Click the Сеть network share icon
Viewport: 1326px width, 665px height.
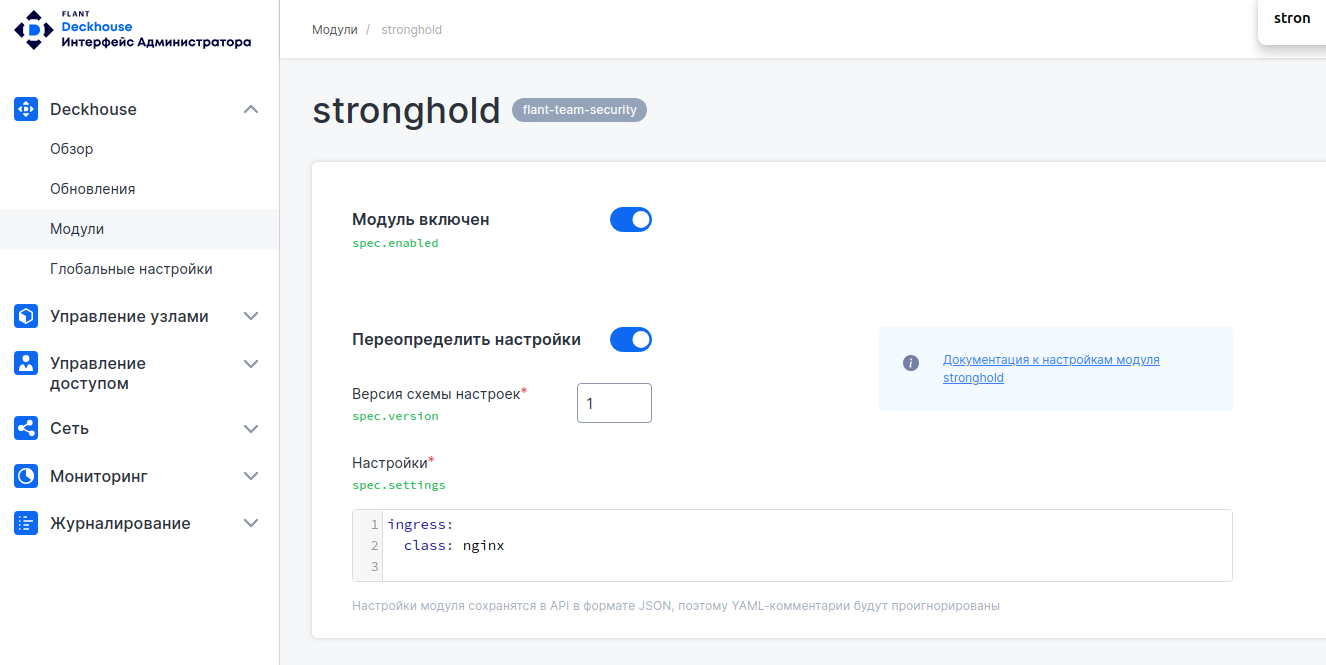25,427
